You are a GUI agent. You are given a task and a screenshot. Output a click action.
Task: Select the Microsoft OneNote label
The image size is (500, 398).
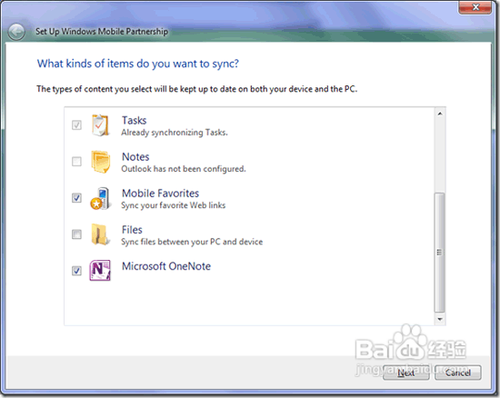point(166,266)
